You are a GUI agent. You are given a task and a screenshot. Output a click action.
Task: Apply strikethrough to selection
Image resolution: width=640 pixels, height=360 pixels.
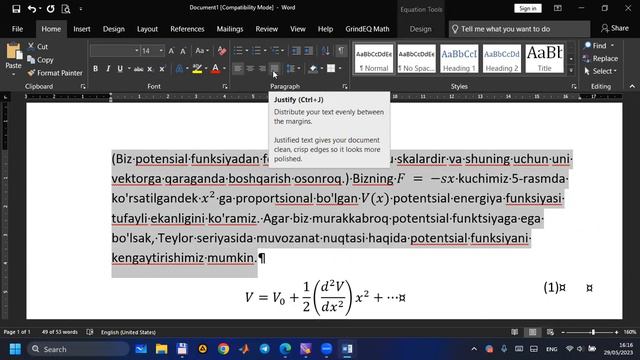138,69
